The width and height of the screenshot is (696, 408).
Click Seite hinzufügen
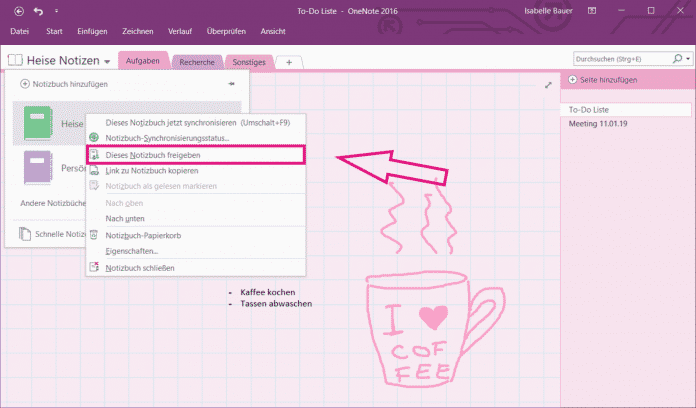click(x=608, y=79)
